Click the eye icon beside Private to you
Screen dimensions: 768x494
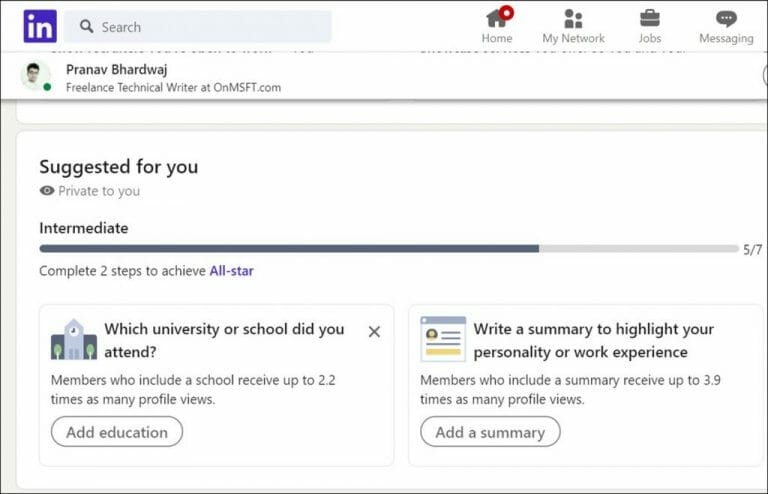[x=47, y=191]
